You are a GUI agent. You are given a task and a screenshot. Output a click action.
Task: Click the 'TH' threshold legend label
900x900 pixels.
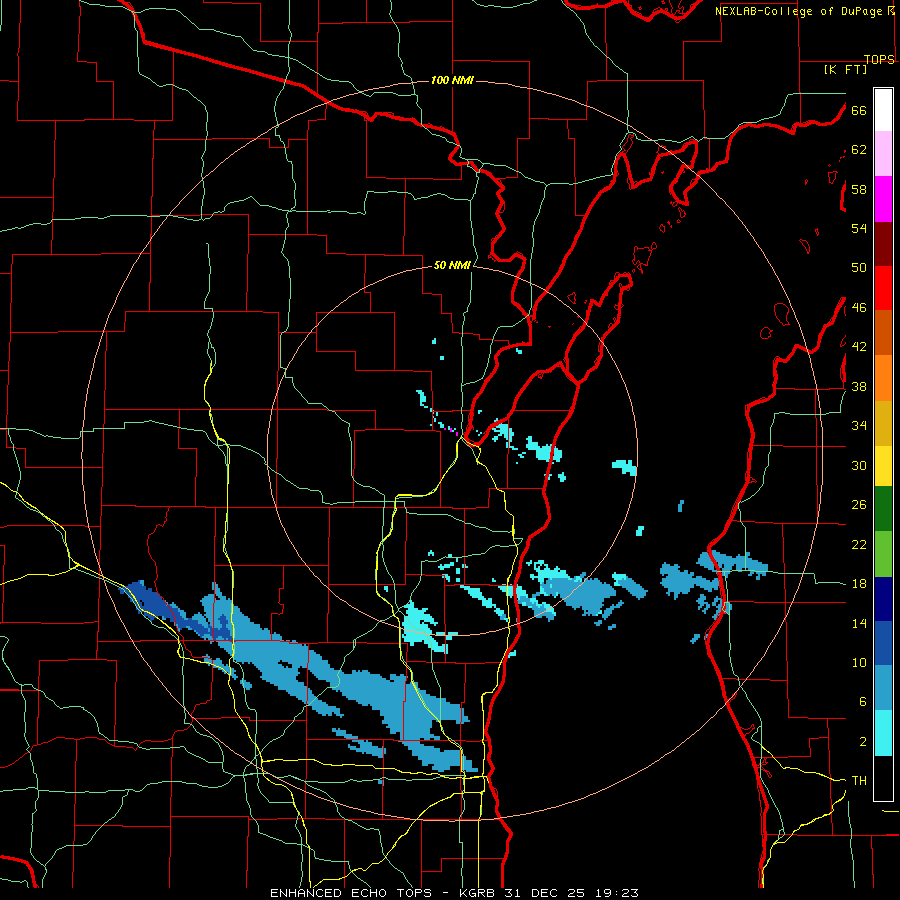859,781
